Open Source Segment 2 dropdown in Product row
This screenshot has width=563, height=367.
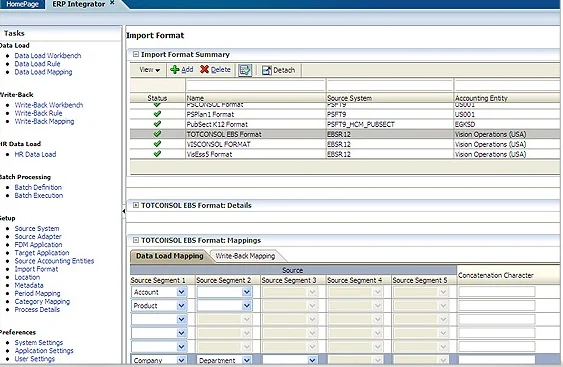[x=247, y=306]
